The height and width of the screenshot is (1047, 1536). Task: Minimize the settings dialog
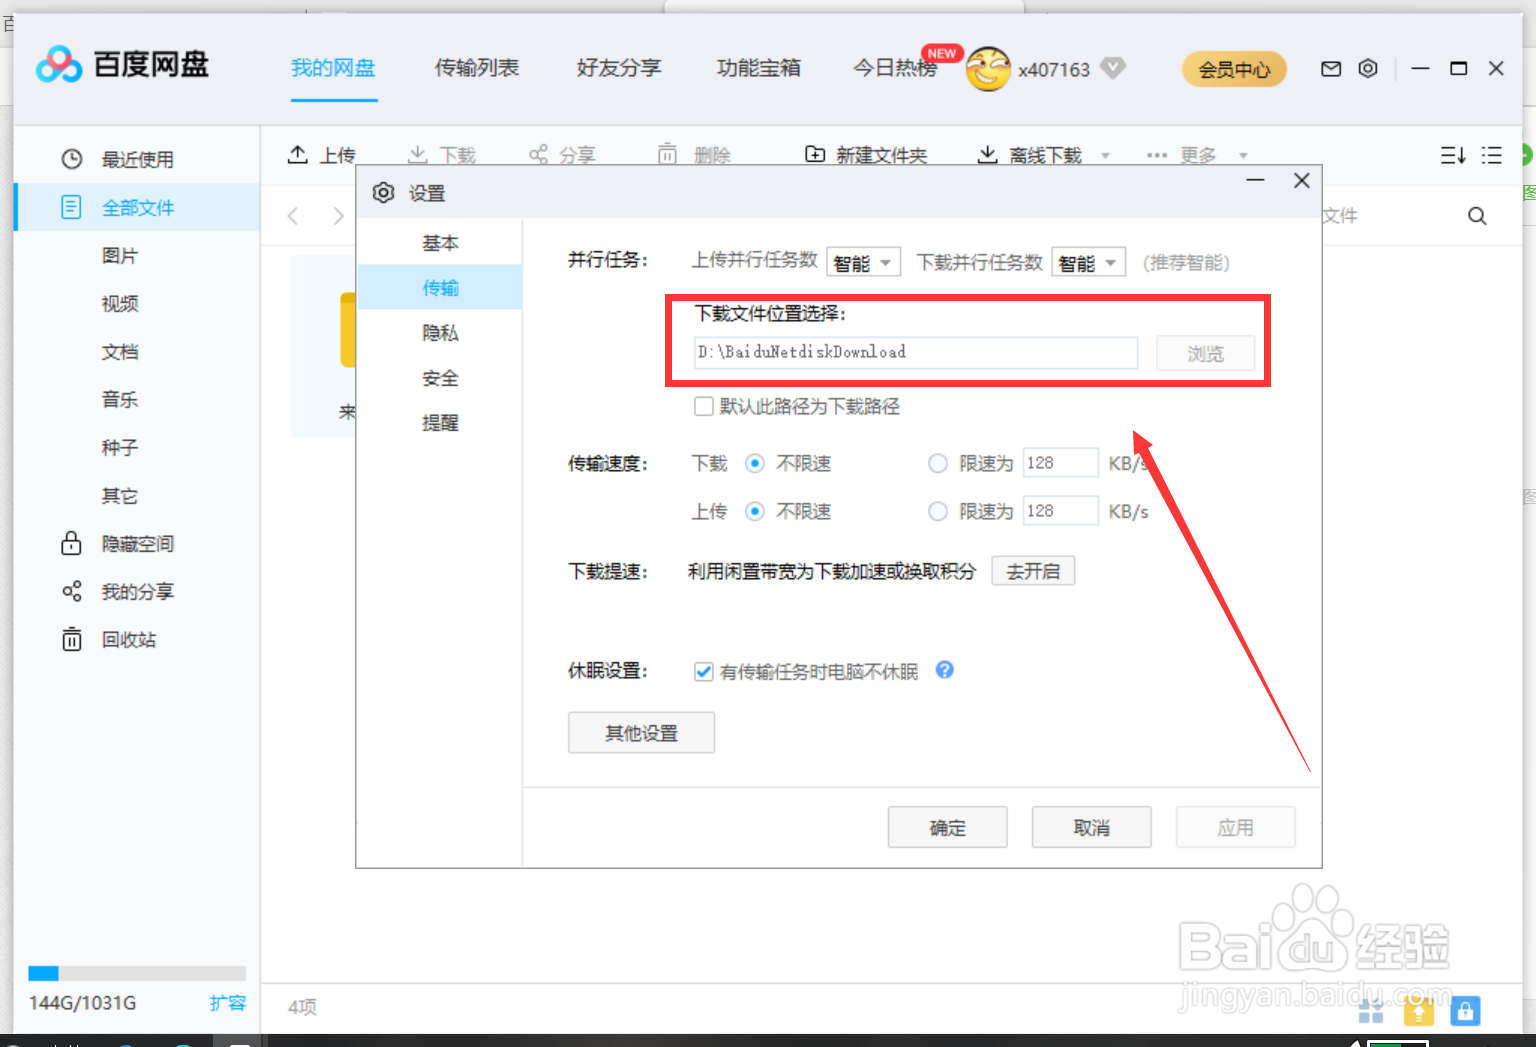[1256, 180]
